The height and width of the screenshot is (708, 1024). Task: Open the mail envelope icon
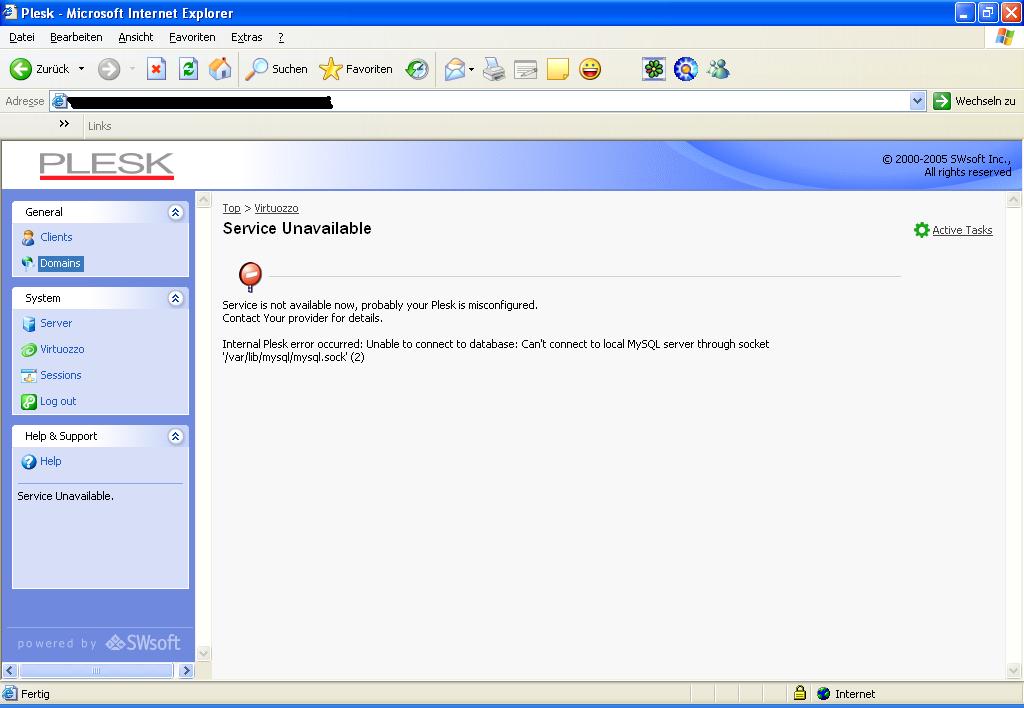(x=455, y=69)
